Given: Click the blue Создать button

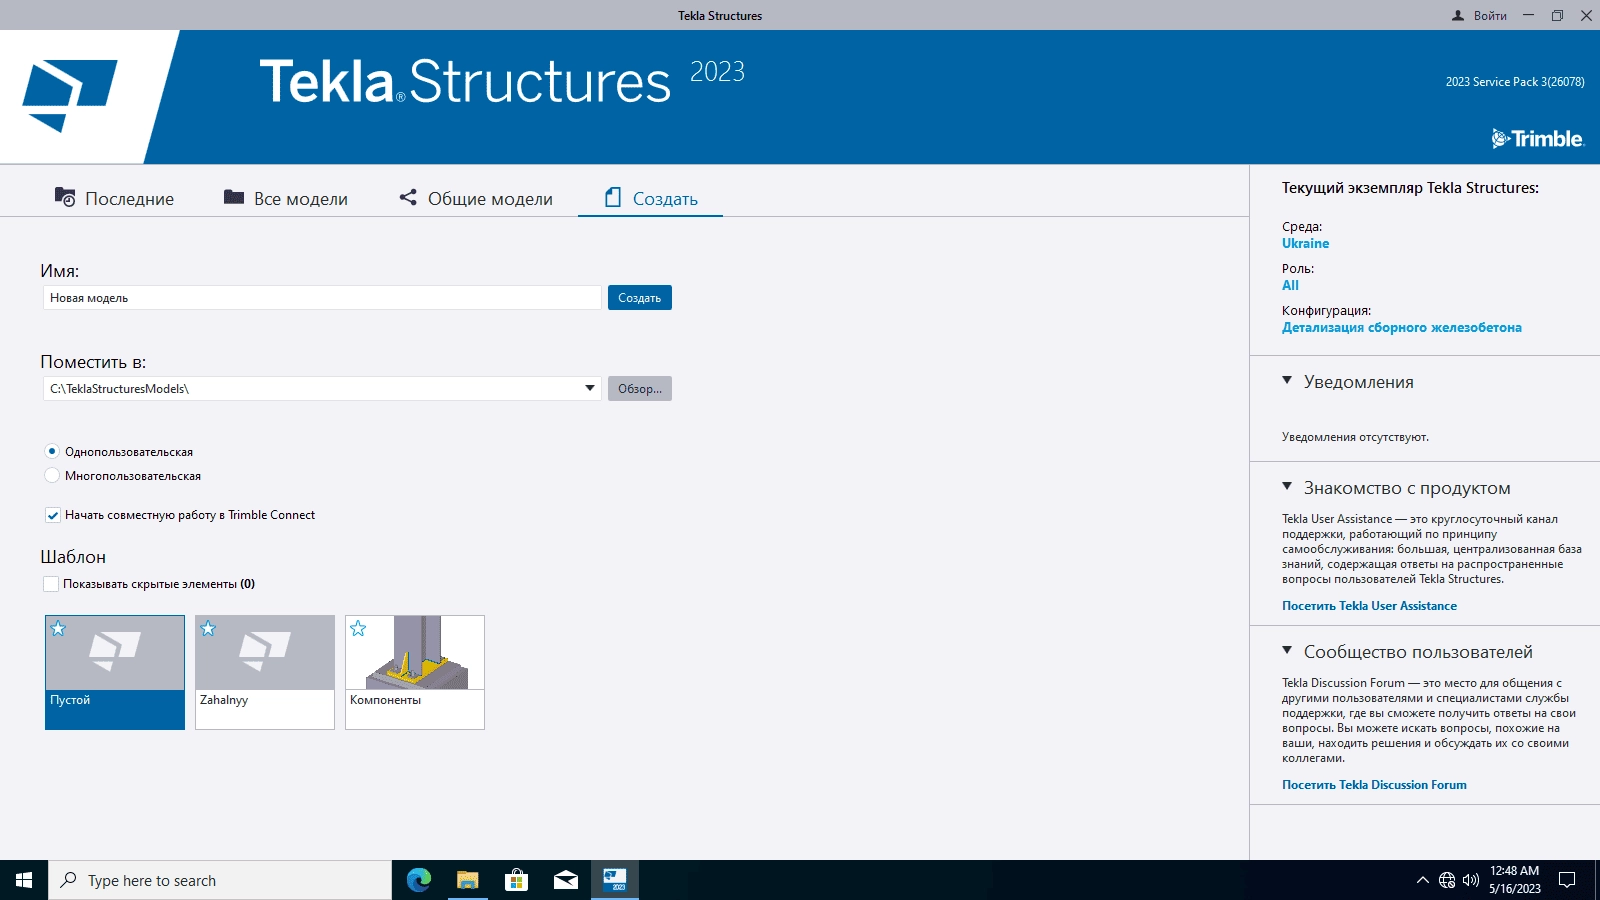Looking at the screenshot, I should (640, 298).
